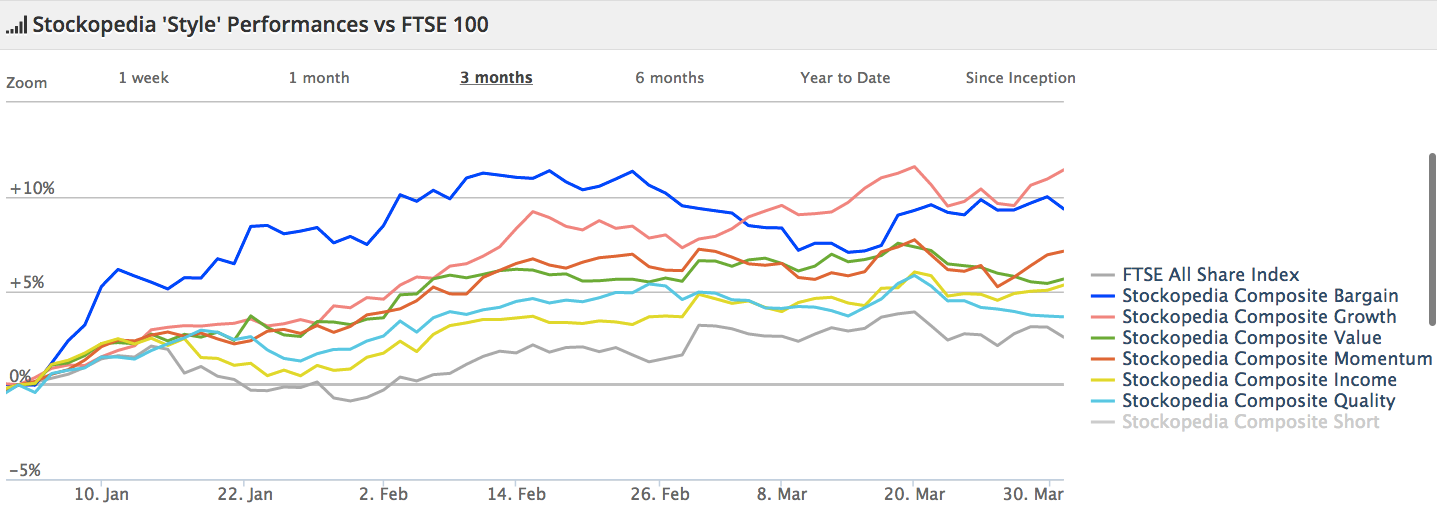1437x511 pixels.
Task: Click the bar chart icon beside the title
Action: coord(16,25)
